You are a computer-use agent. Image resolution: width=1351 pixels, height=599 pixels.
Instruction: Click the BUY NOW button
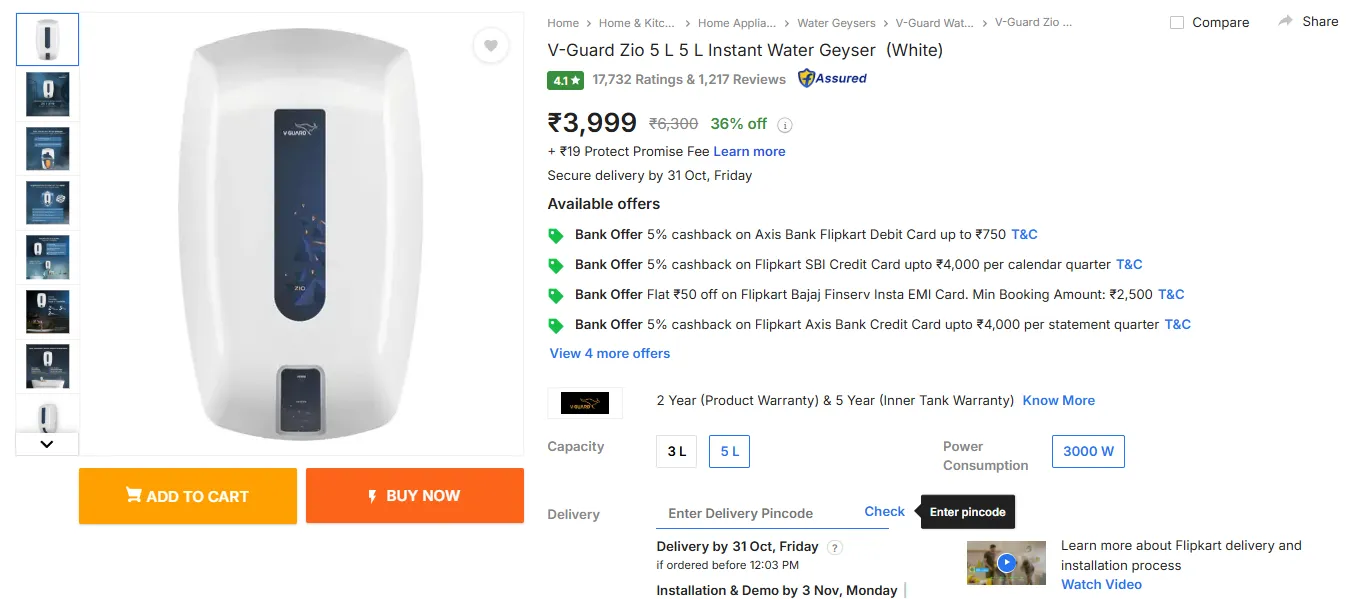pos(415,496)
